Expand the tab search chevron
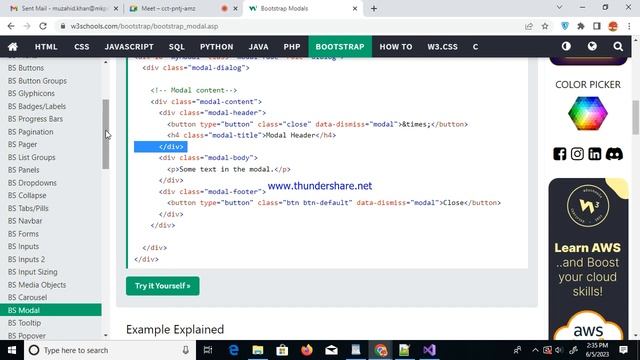The height and width of the screenshot is (360, 640). tap(560, 7)
